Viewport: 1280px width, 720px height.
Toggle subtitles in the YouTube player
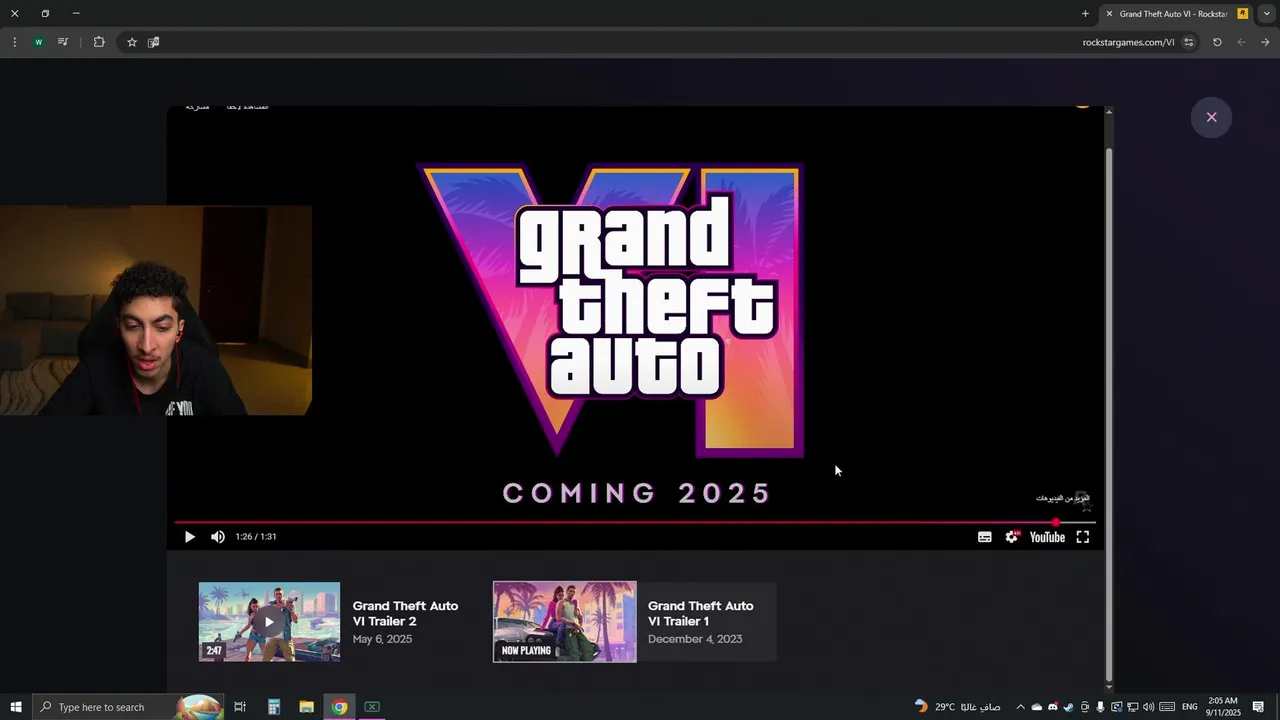[985, 537]
